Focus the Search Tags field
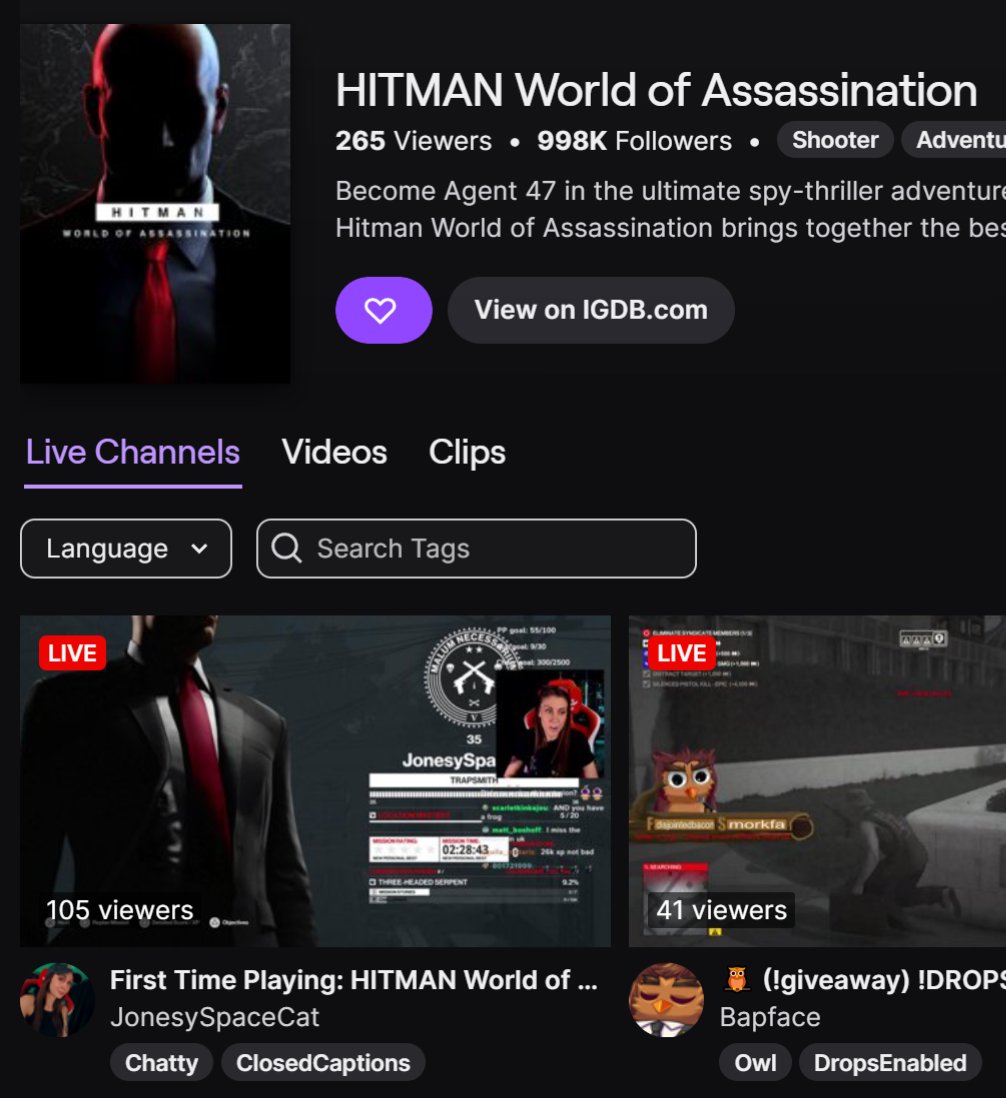The width and height of the screenshot is (1006, 1098). pyautogui.click(x=476, y=548)
